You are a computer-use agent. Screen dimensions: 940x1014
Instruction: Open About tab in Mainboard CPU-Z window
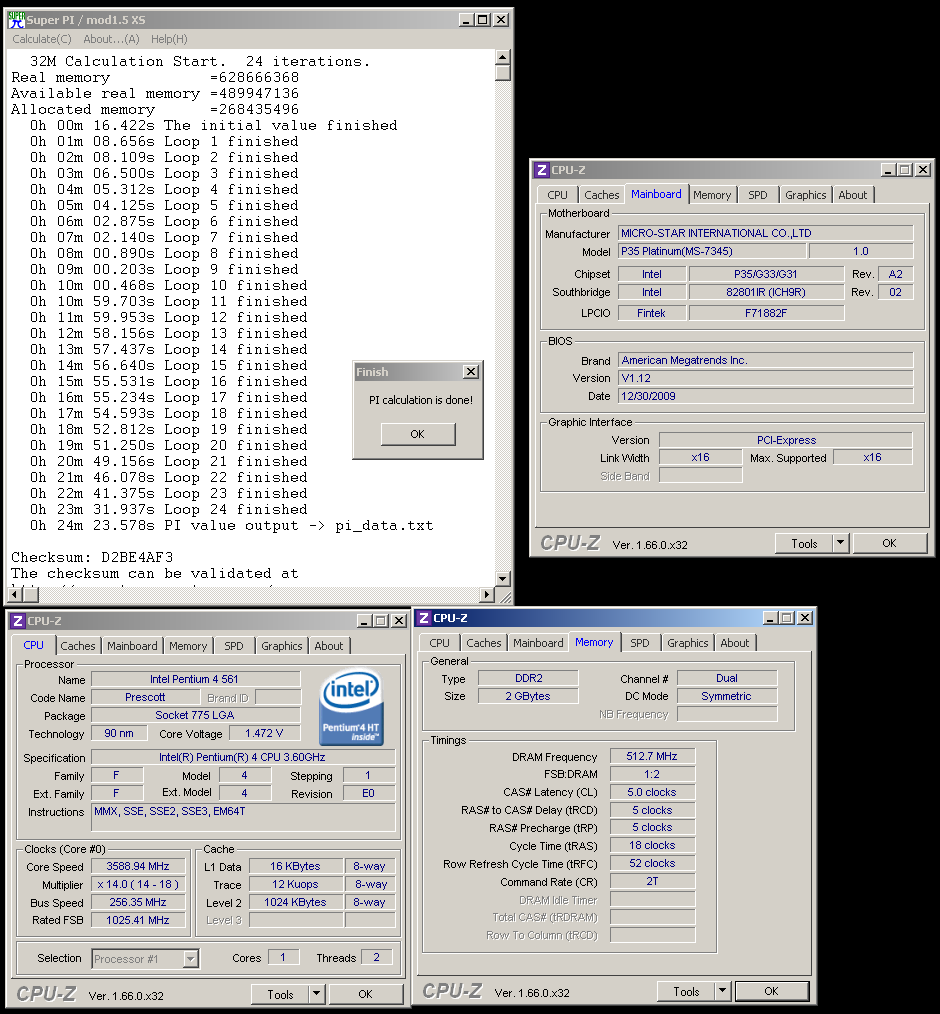point(853,195)
